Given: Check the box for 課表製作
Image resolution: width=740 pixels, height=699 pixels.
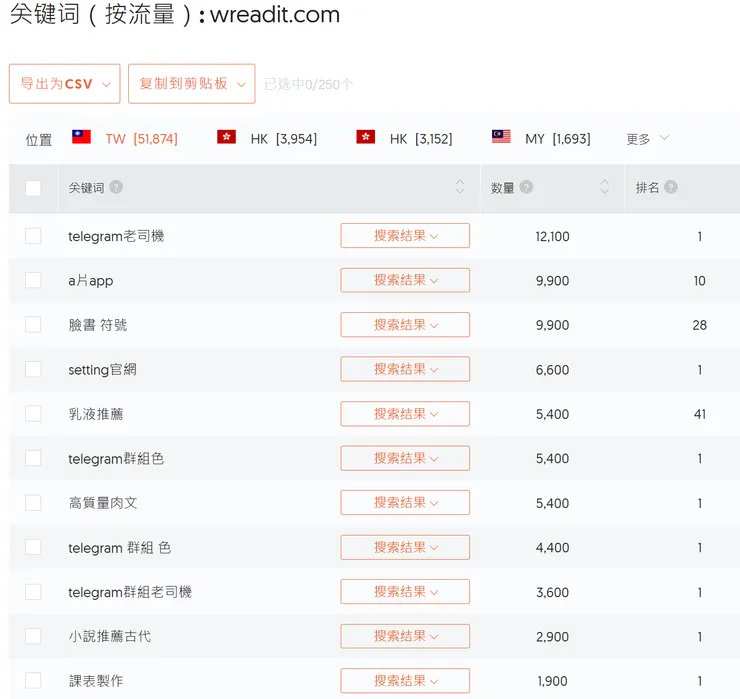Looking at the screenshot, I should pos(33,681).
